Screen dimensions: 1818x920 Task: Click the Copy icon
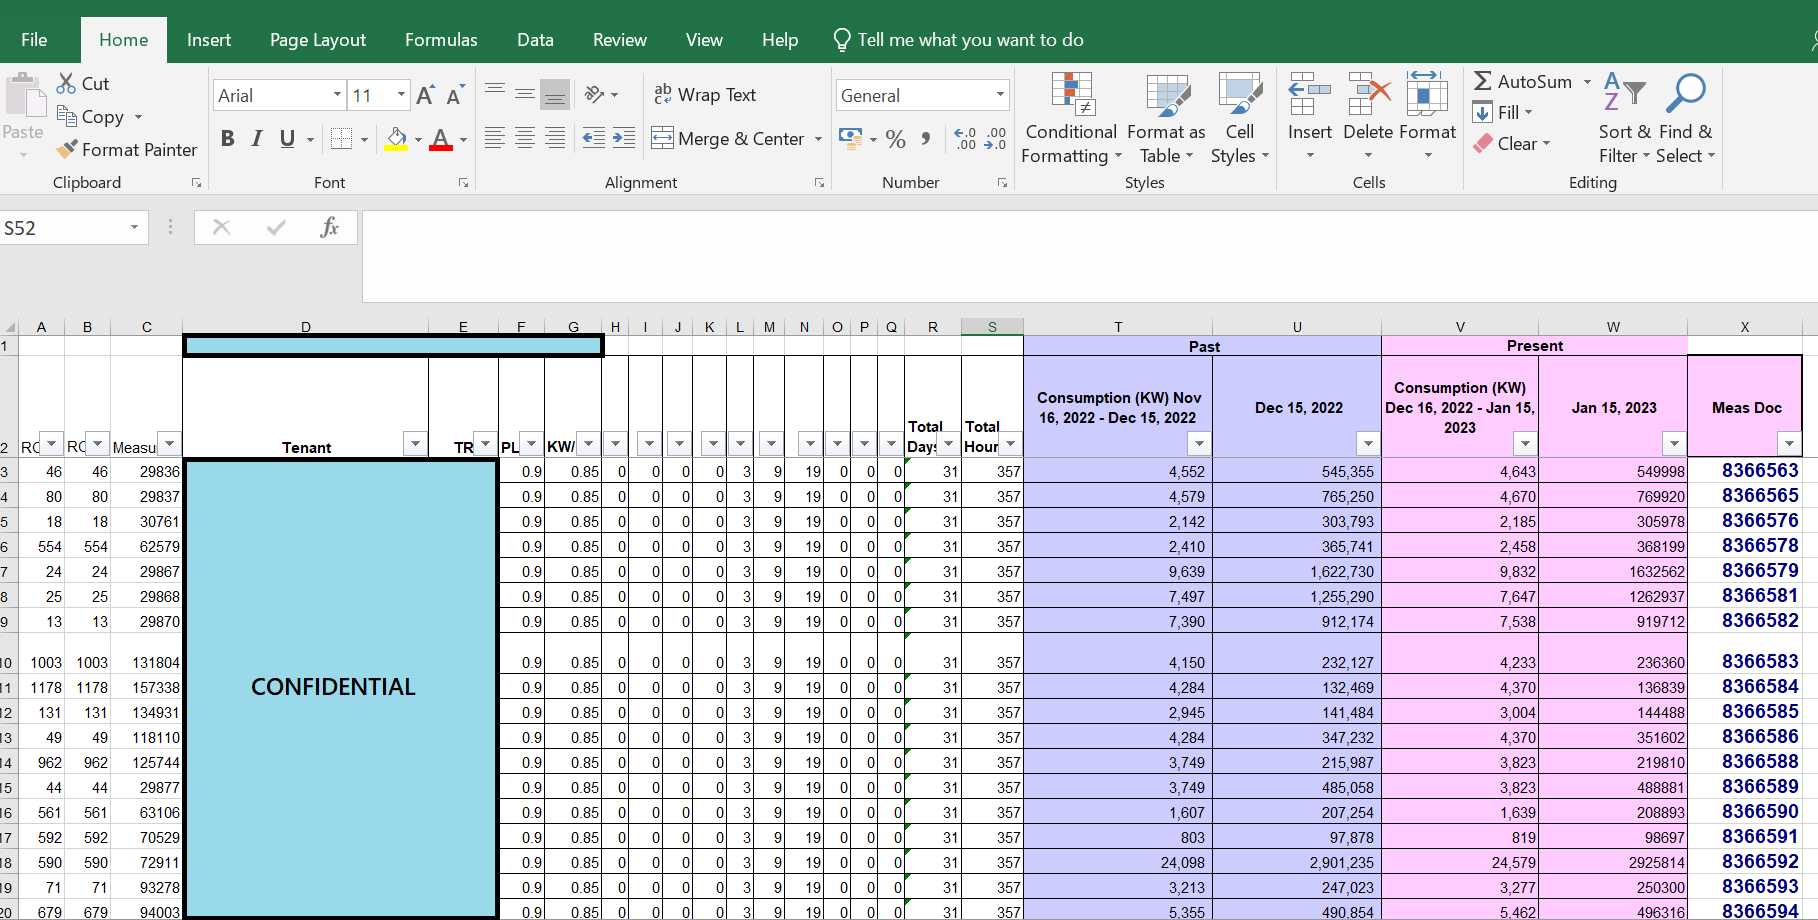pos(67,116)
